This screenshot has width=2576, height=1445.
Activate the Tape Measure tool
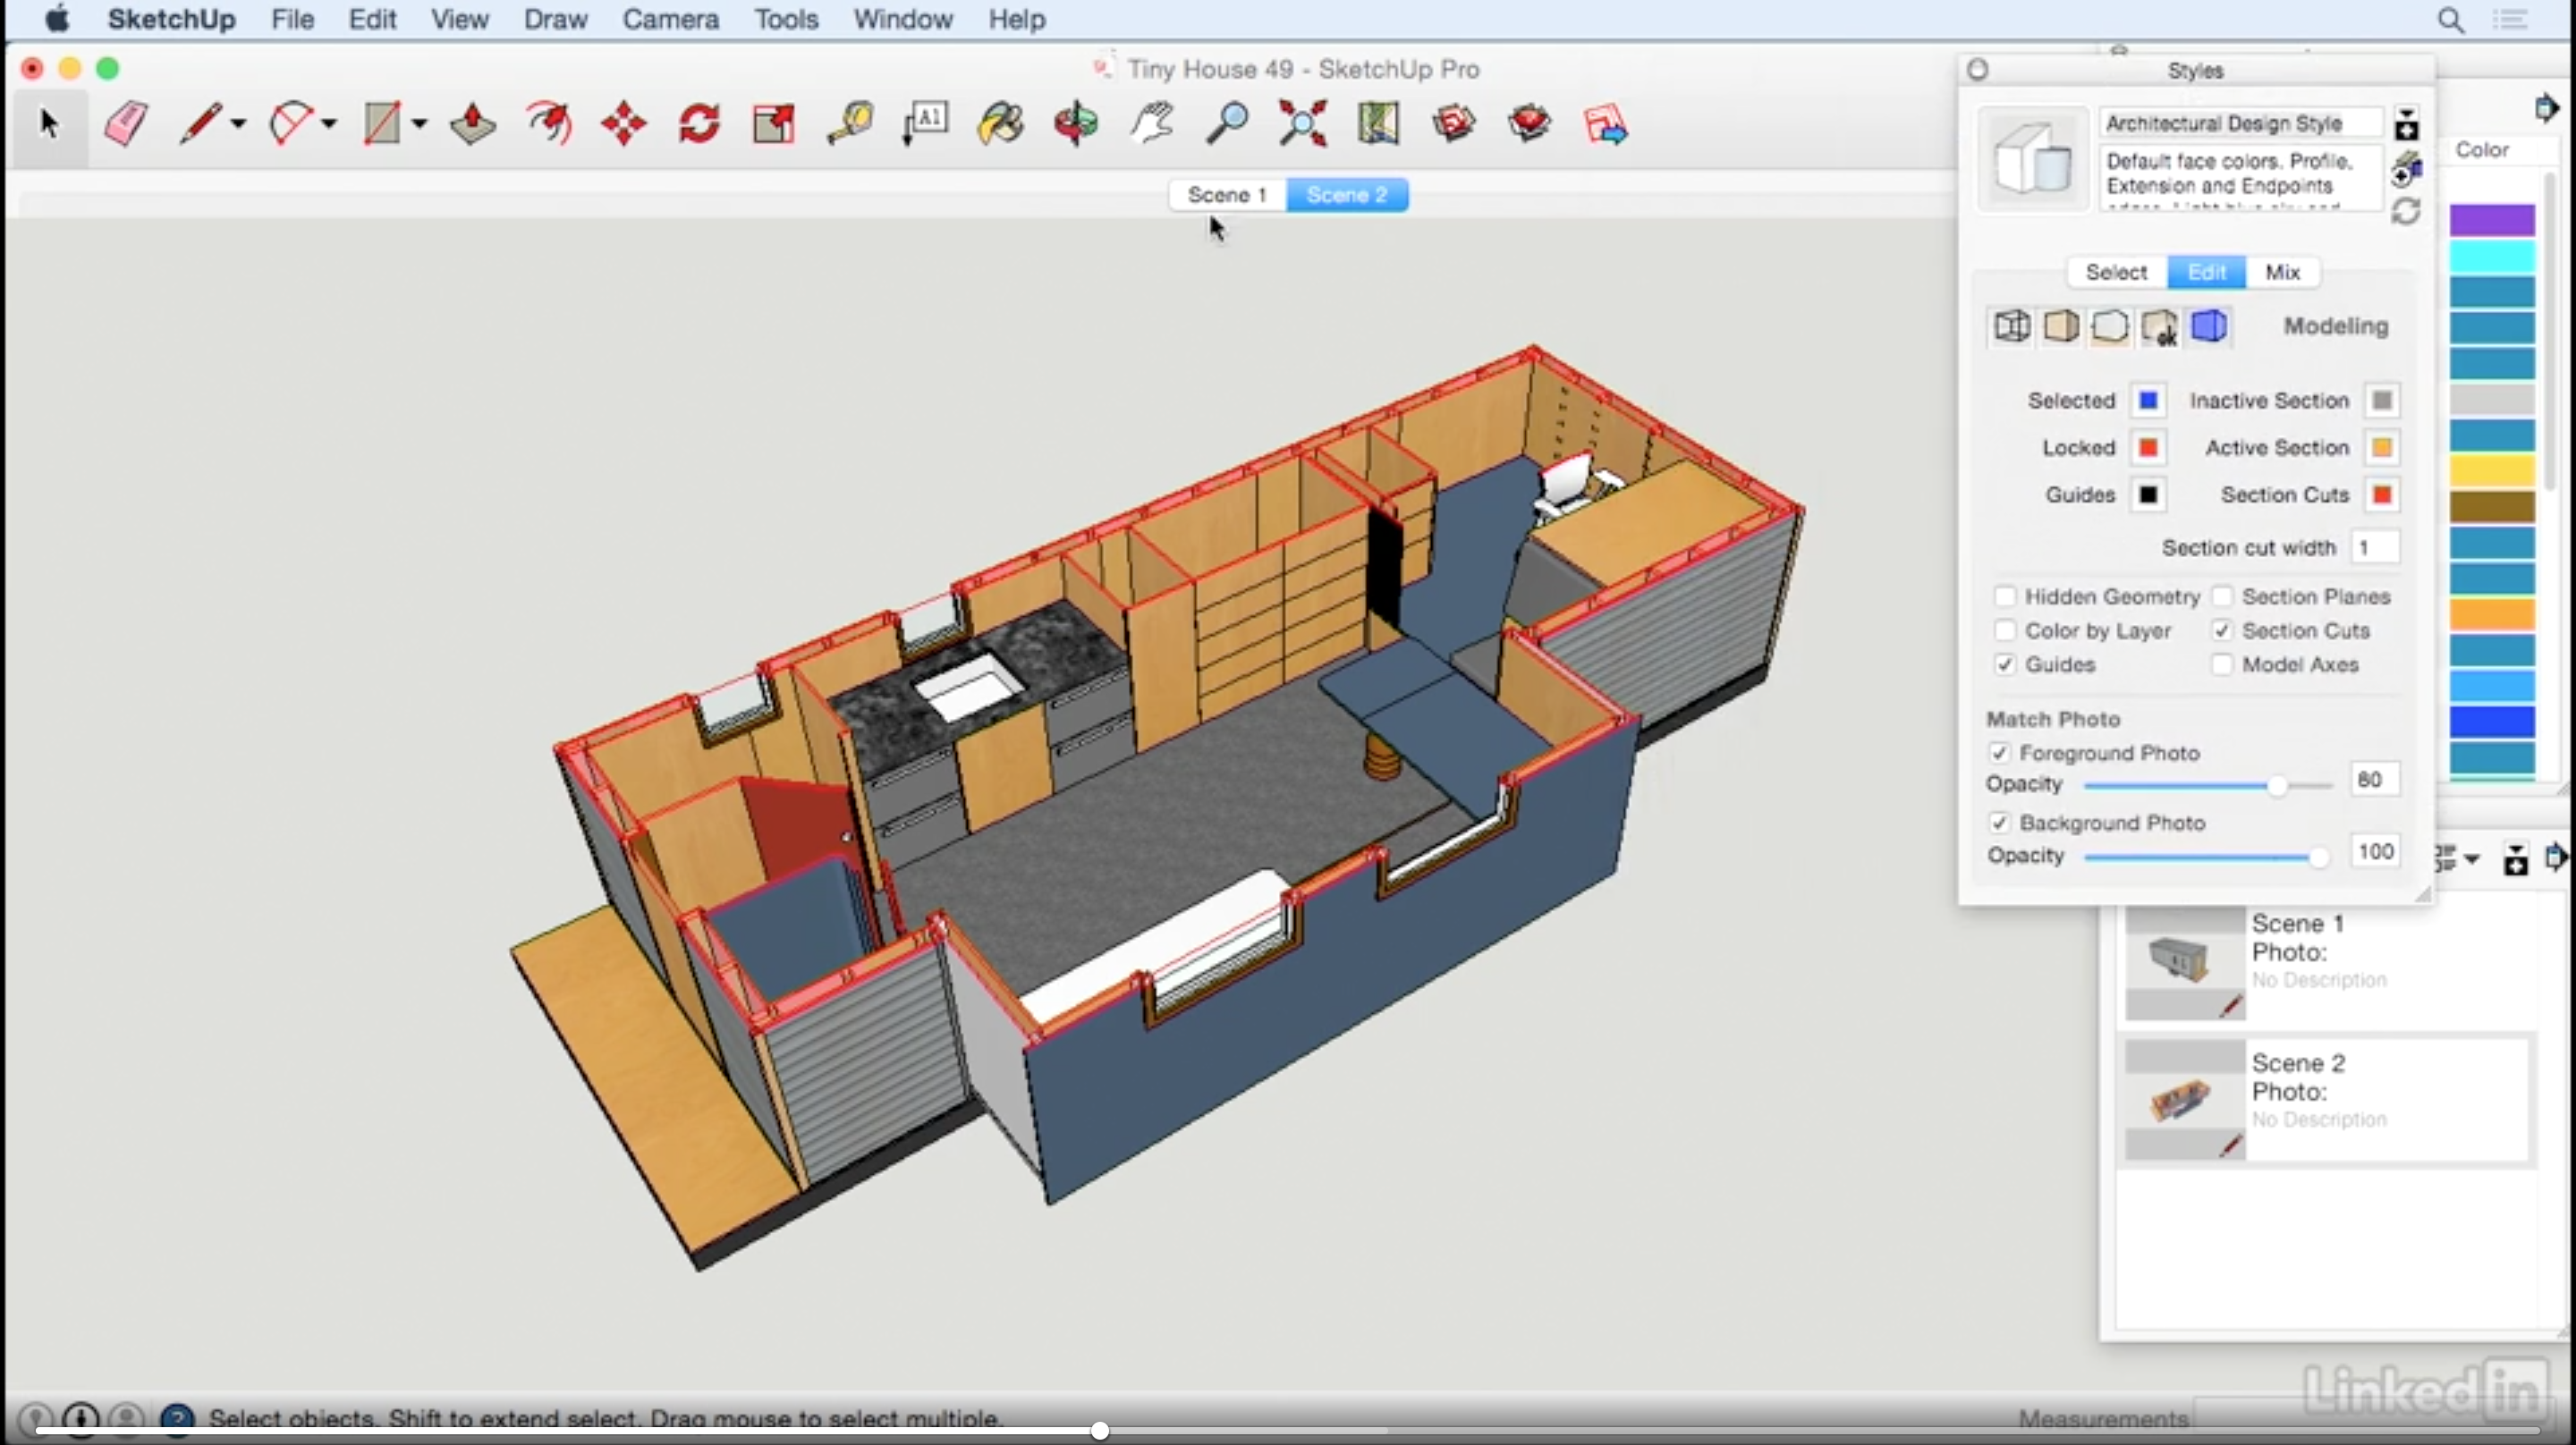click(x=849, y=124)
